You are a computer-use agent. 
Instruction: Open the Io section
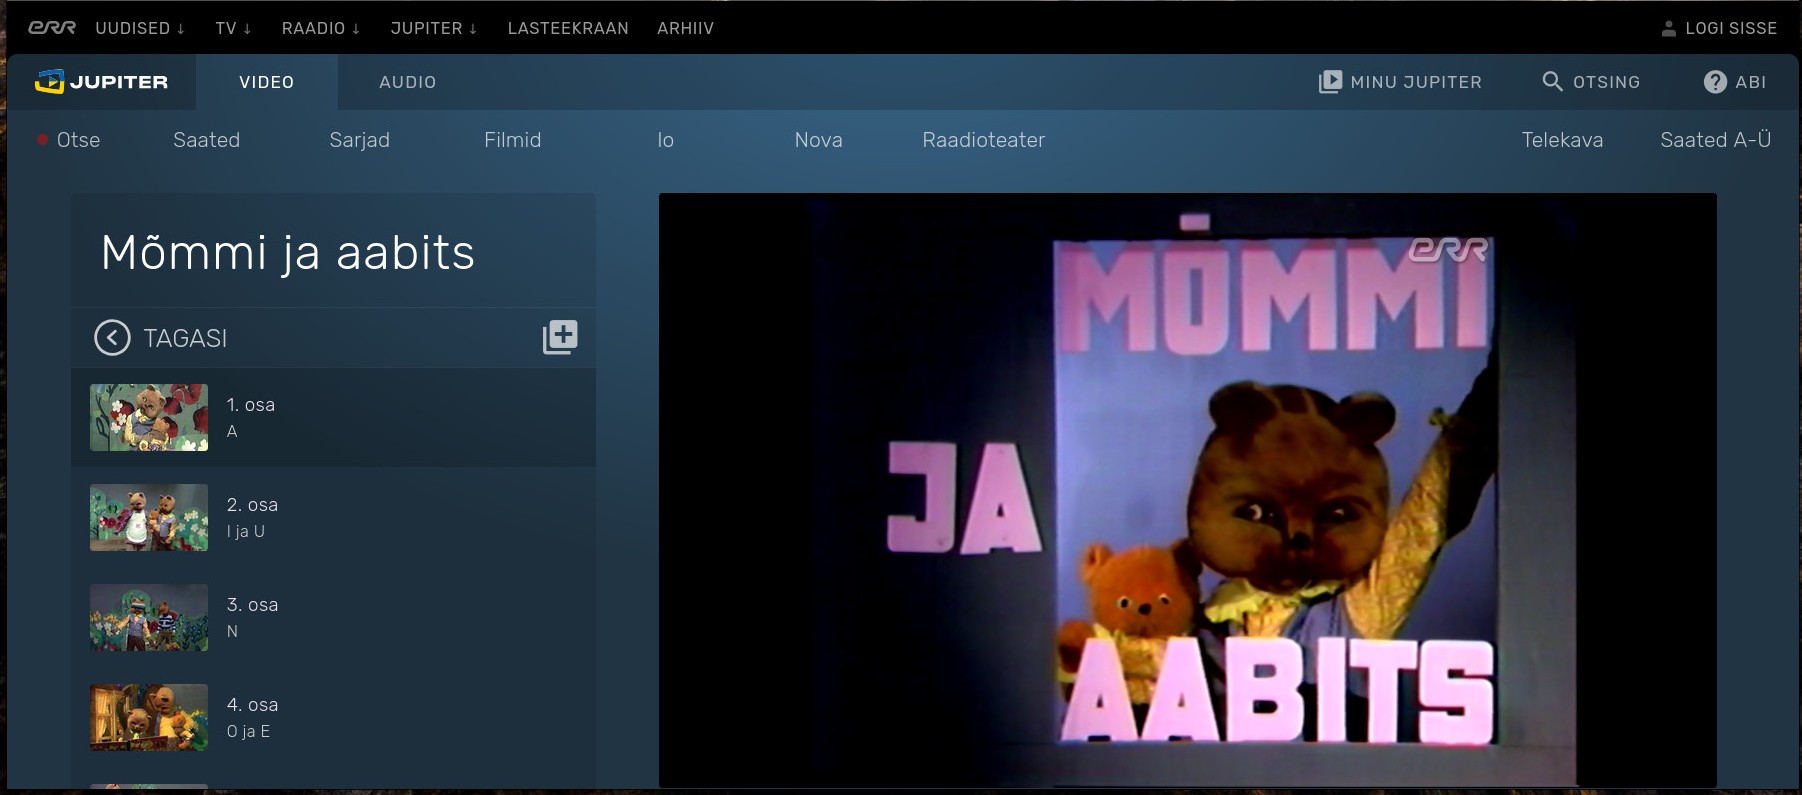(x=666, y=140)
